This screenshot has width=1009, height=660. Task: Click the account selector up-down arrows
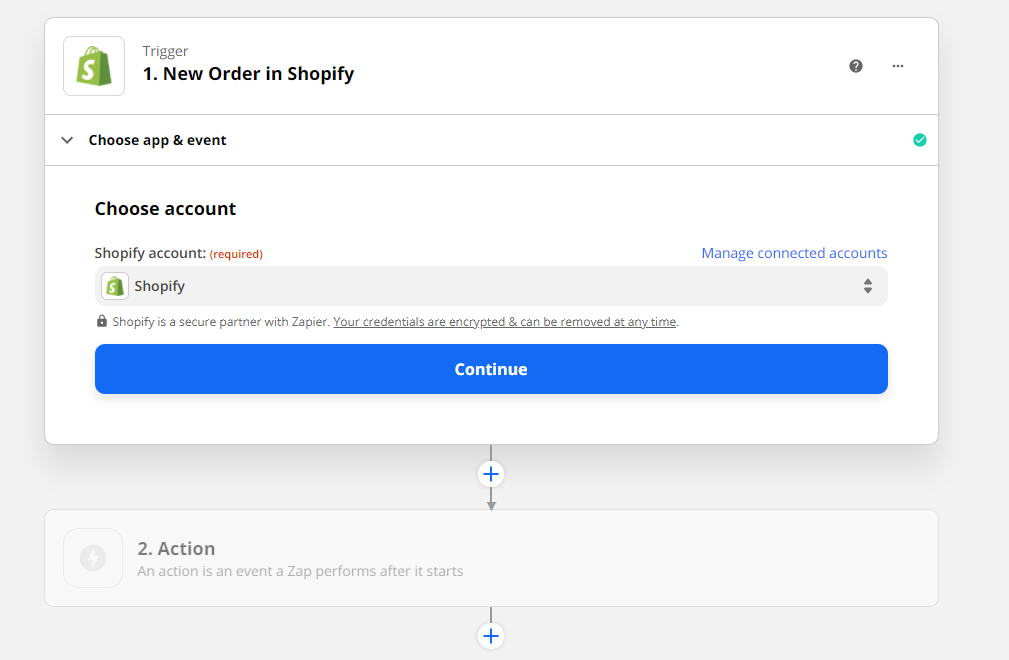868,286
